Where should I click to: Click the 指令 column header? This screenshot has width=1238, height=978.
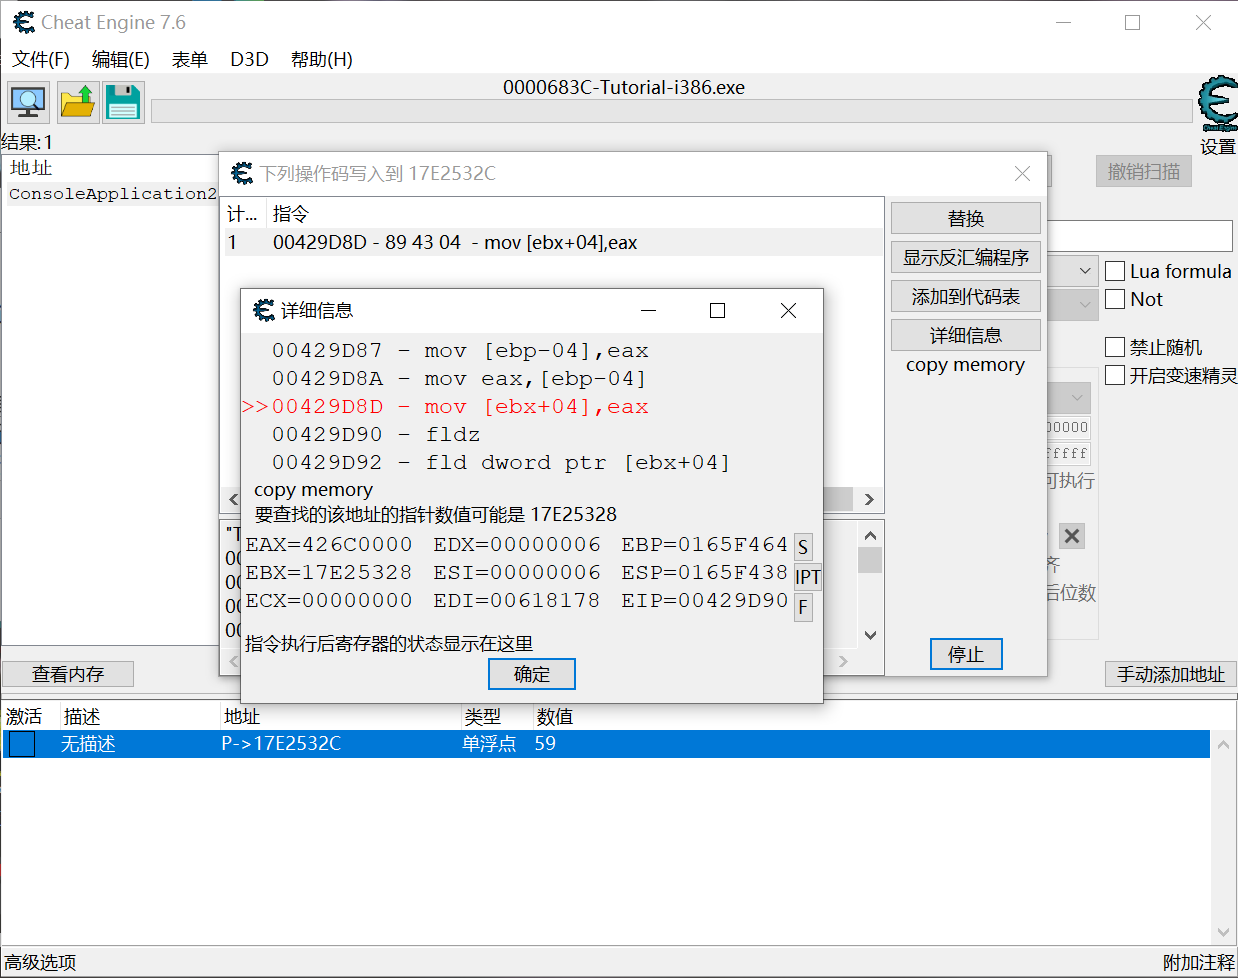pos(291,213)
